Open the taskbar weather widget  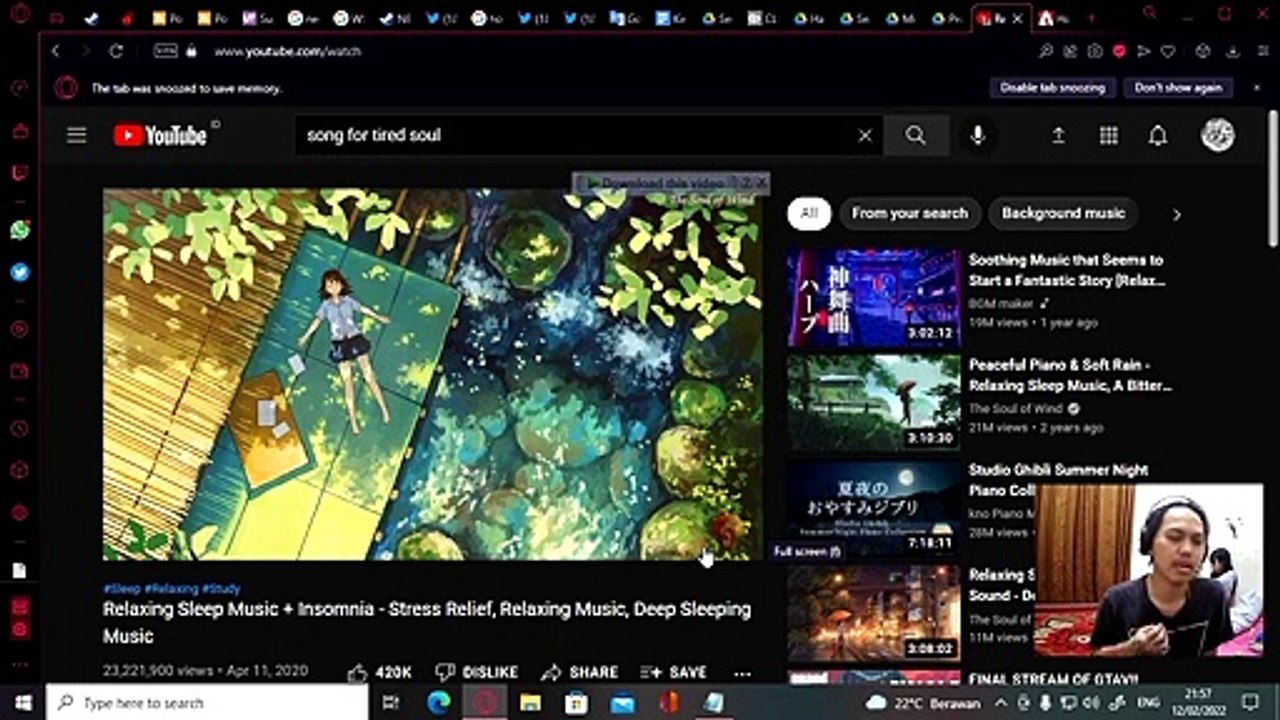[x=923, y=703]
